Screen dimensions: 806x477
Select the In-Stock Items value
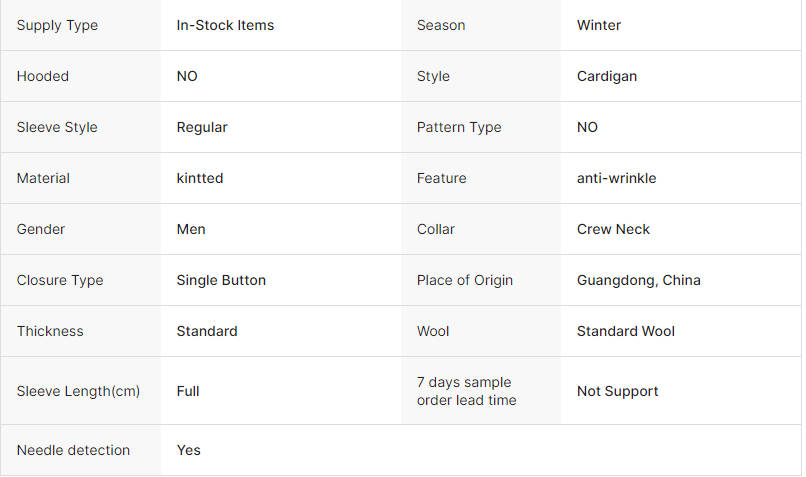225,25
